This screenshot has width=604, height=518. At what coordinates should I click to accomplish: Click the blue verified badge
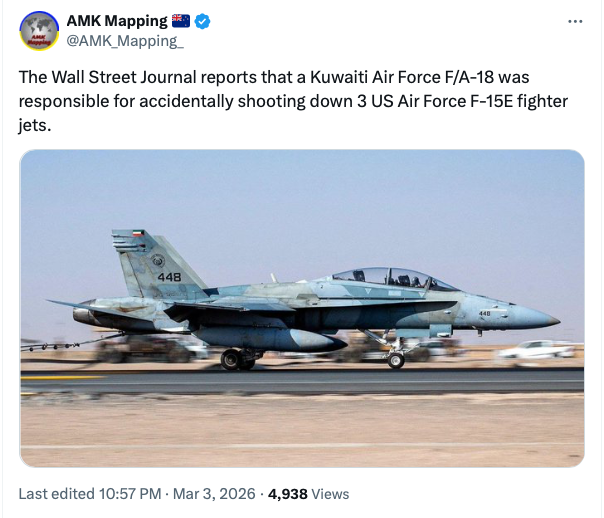click(x=200, y=21)
